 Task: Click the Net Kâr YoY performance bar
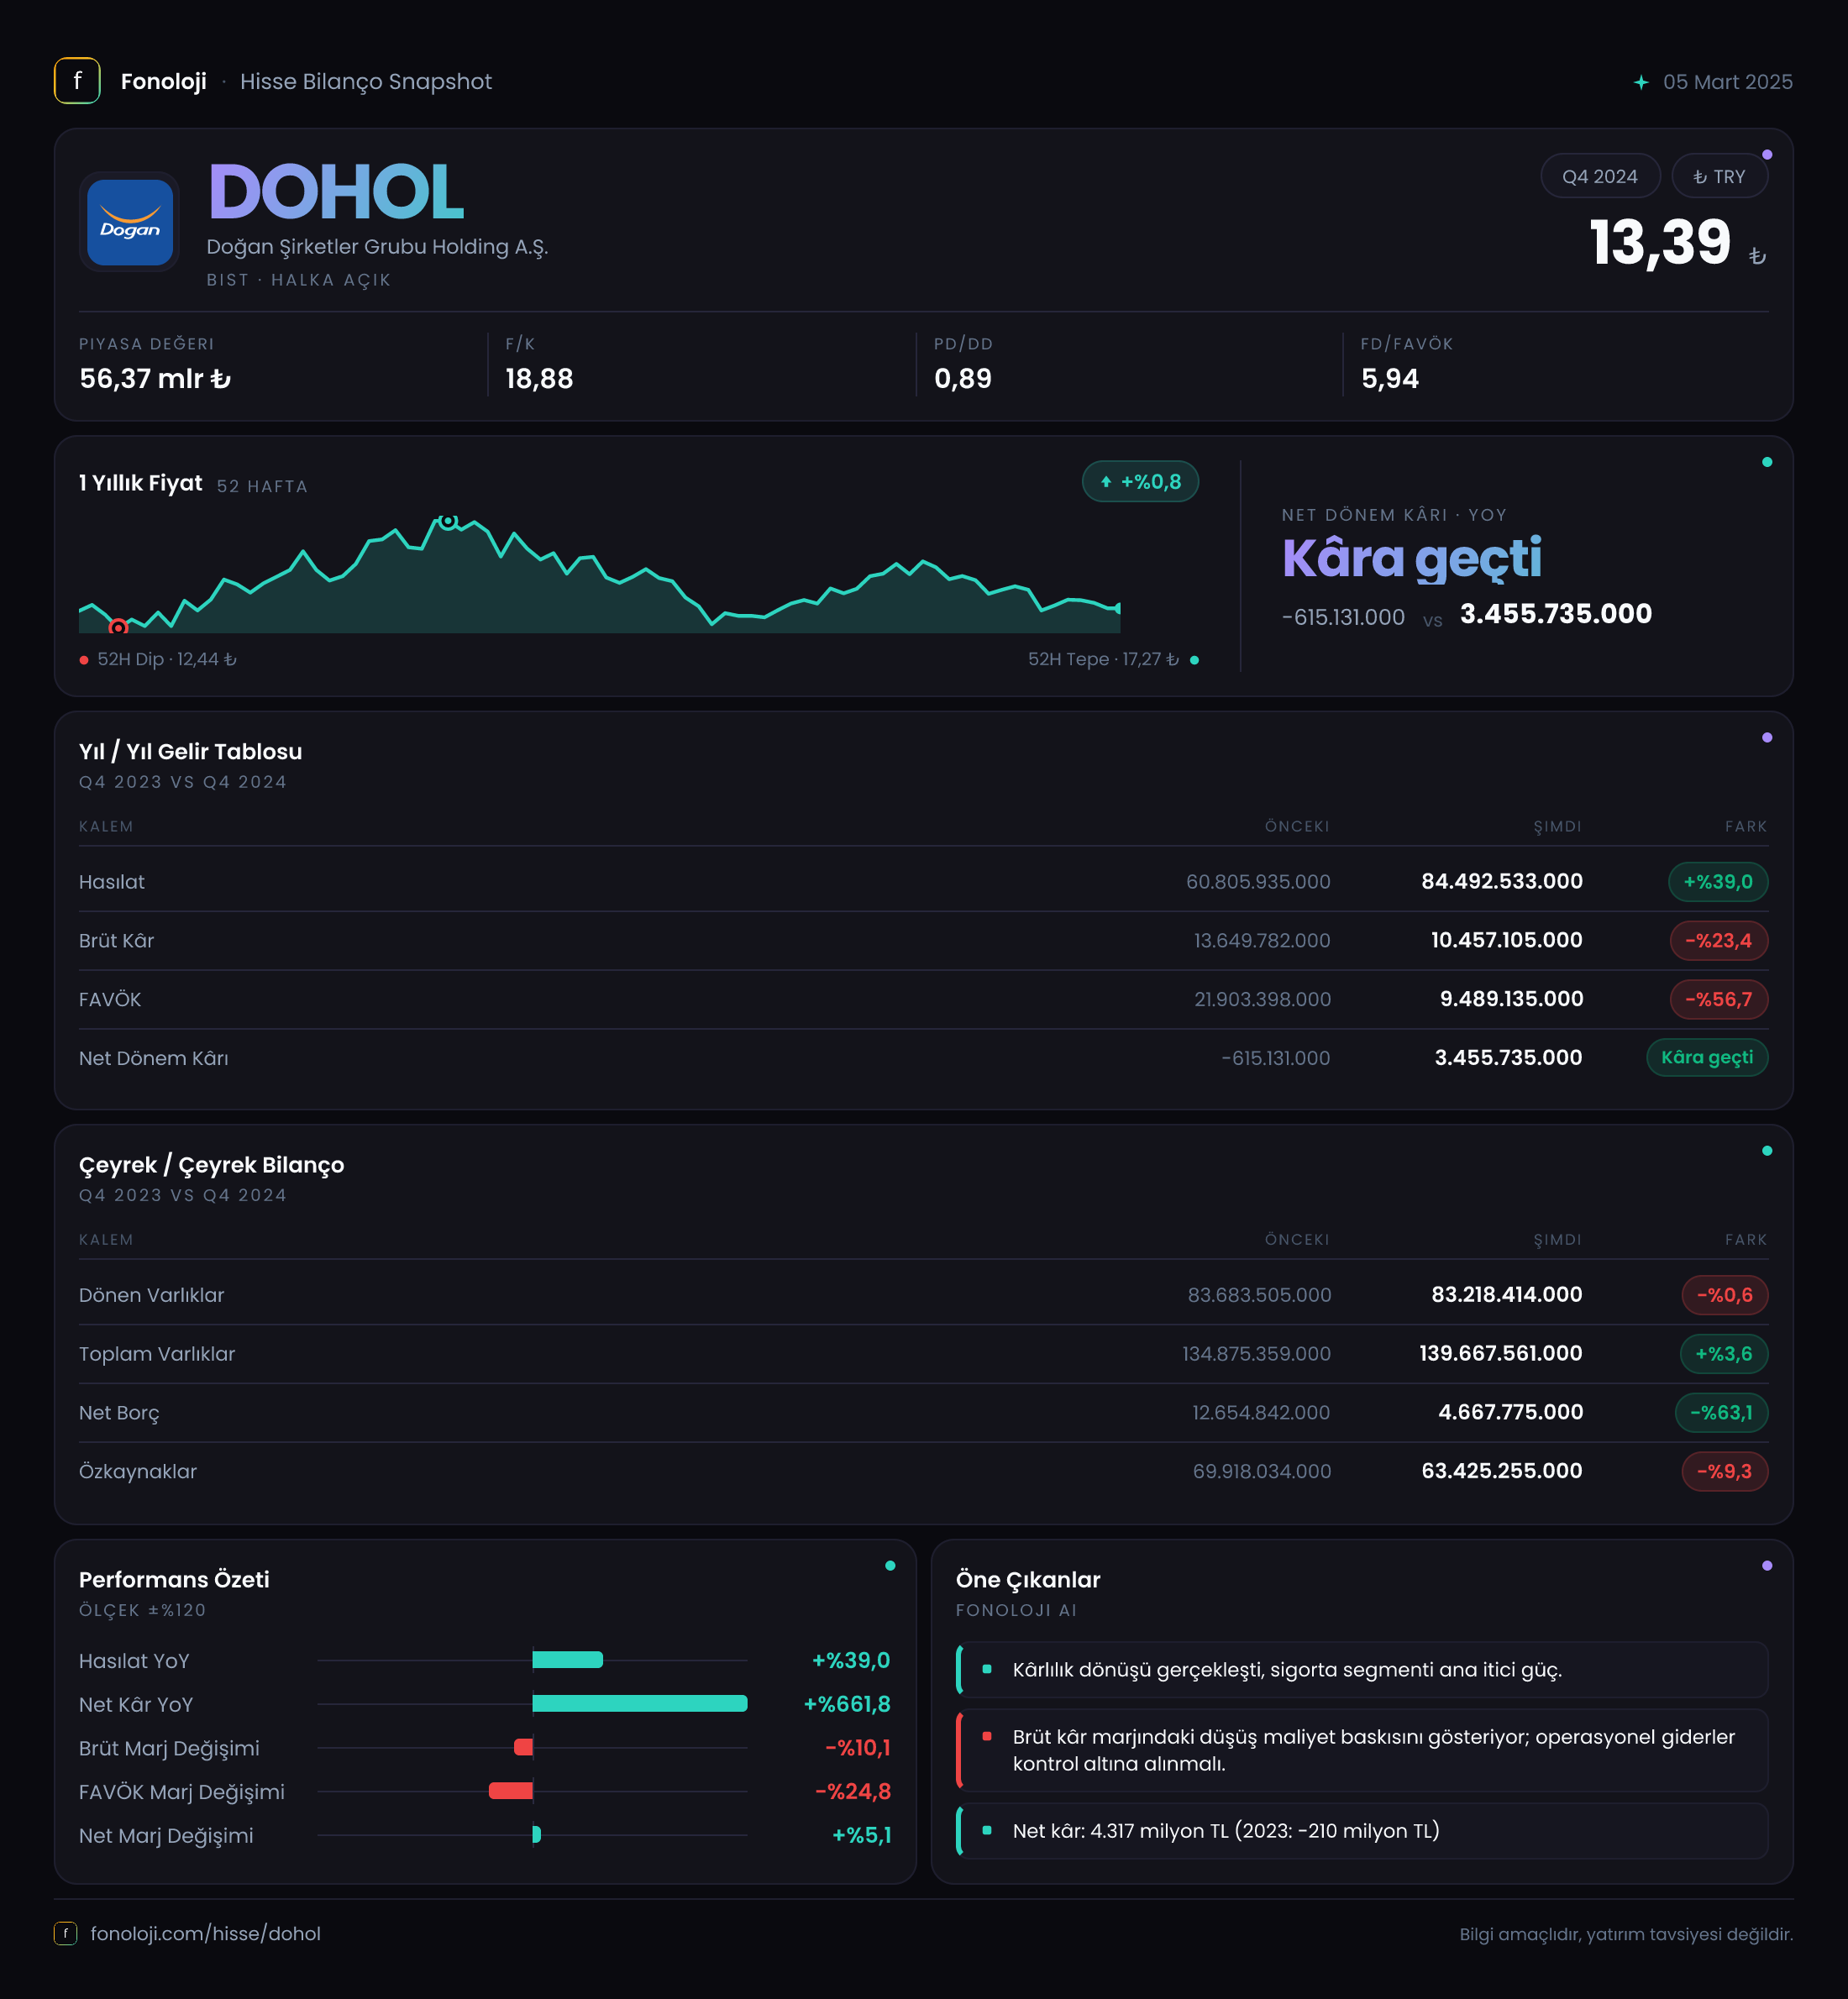click(640, 1704)
